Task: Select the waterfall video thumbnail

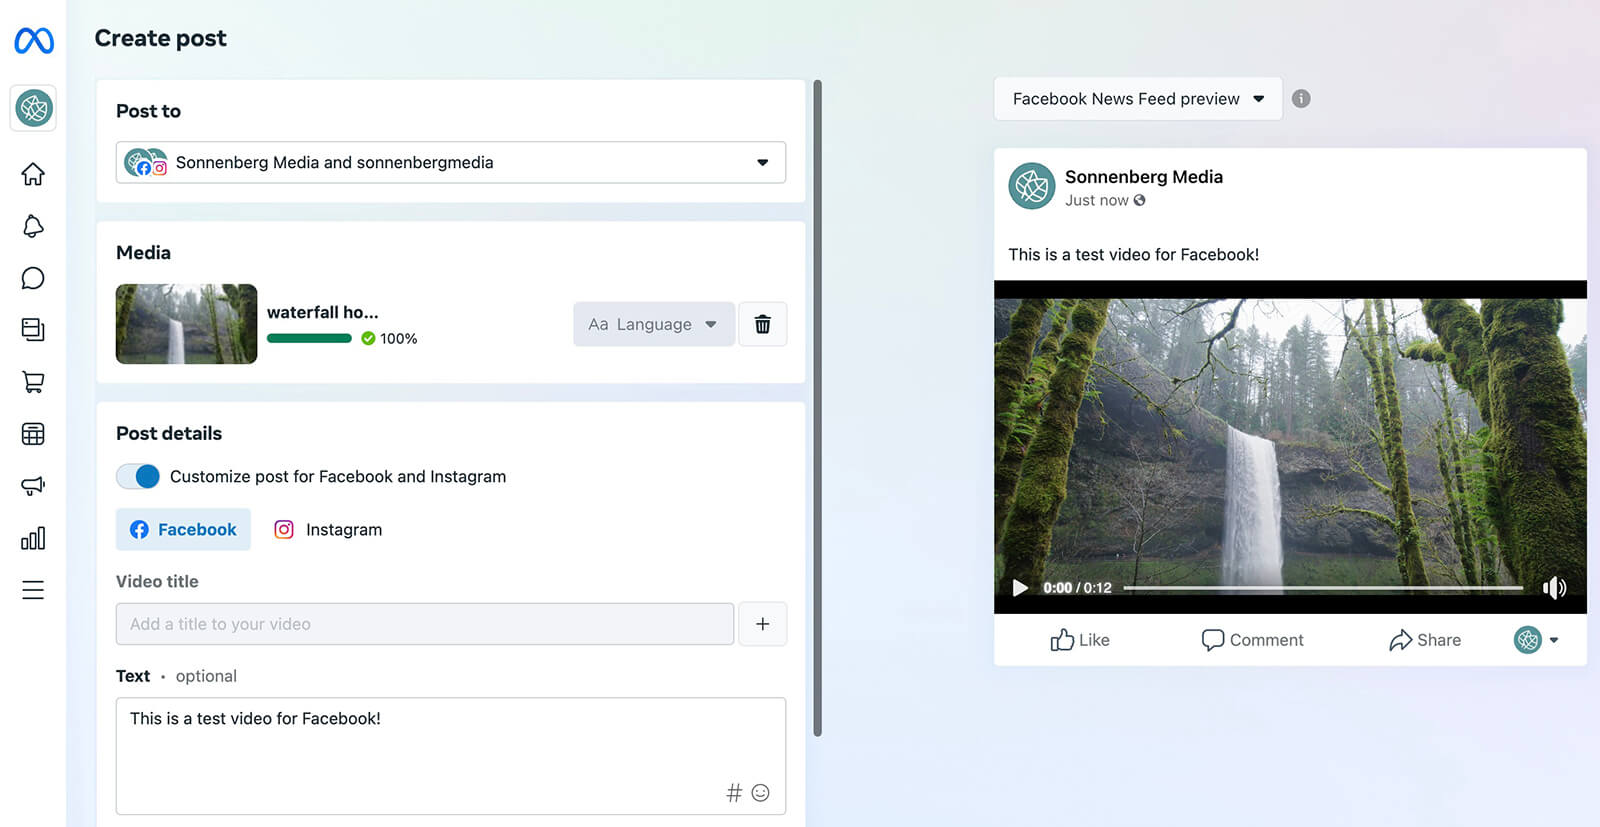Action: 186,324
